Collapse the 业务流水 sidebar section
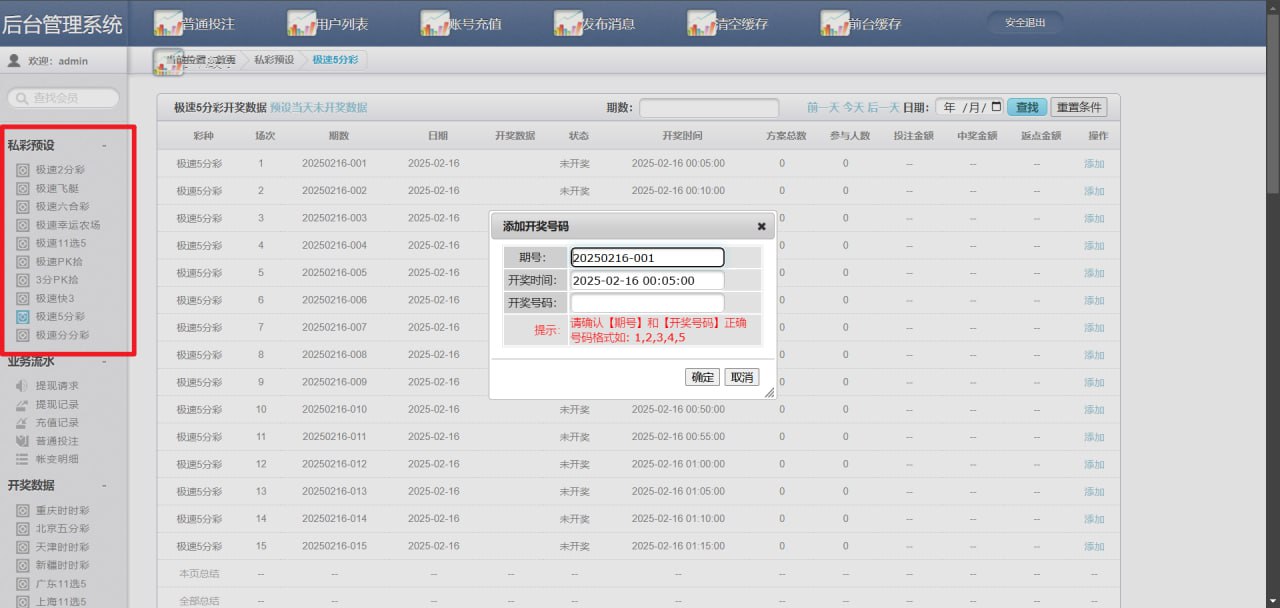1280x608 pixels. pos(104,362)
